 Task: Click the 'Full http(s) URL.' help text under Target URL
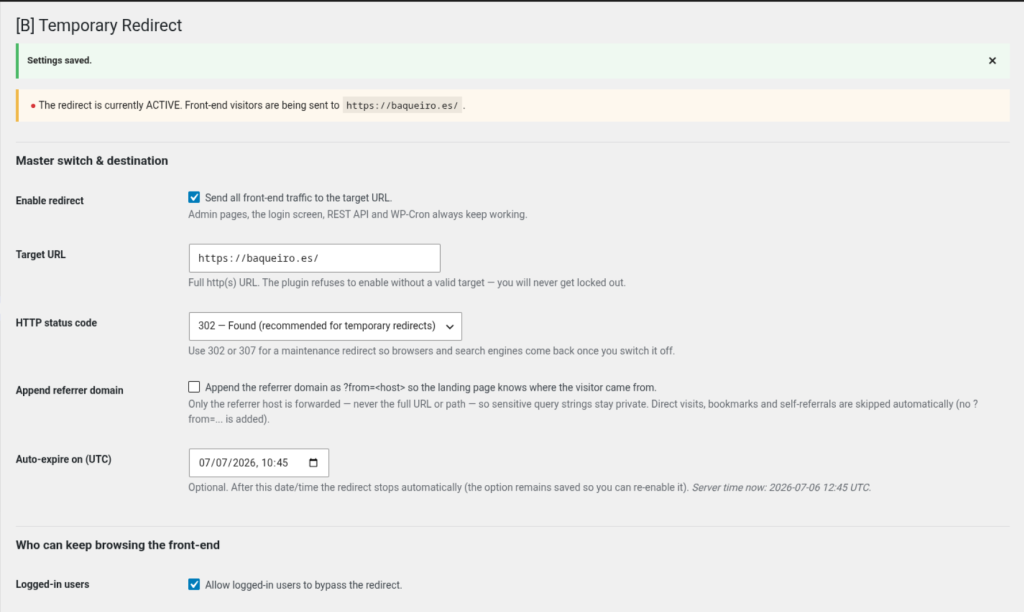[x=407, y=283]
